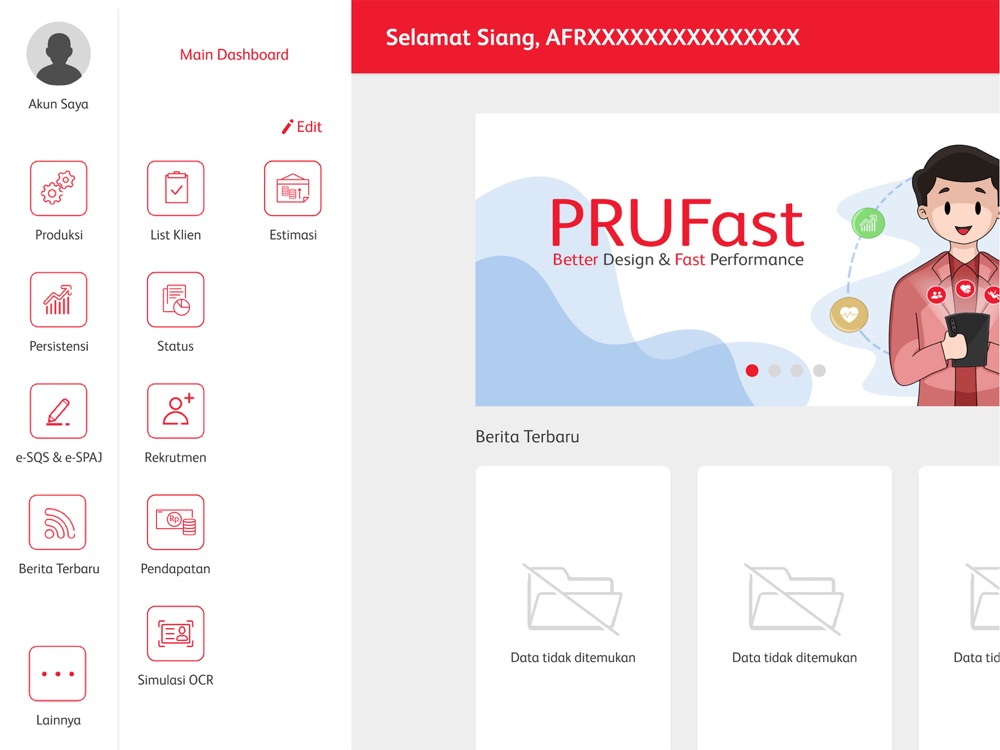Click the Persistensi label
Screen dimensions: 1000x750
tap(59, 346)
